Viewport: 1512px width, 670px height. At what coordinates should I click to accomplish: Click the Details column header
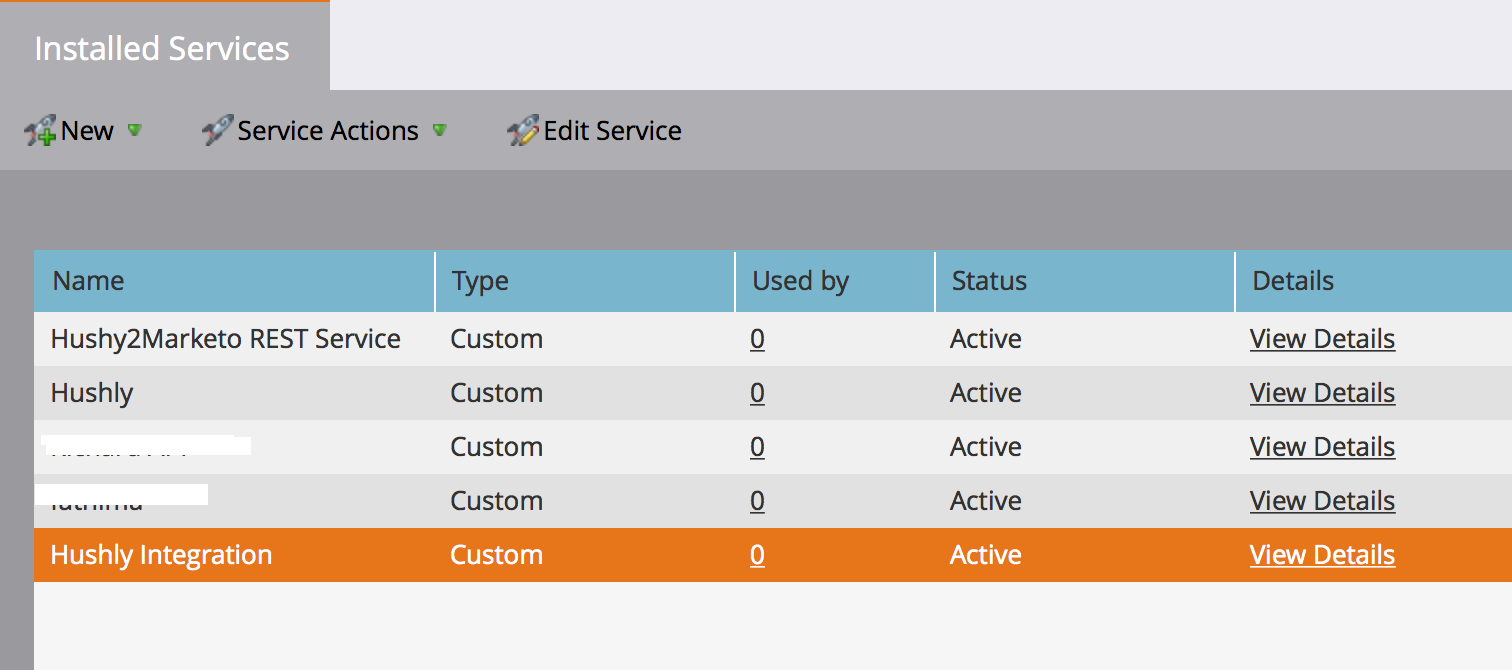pyautogui.click(x=1374, y=281)
